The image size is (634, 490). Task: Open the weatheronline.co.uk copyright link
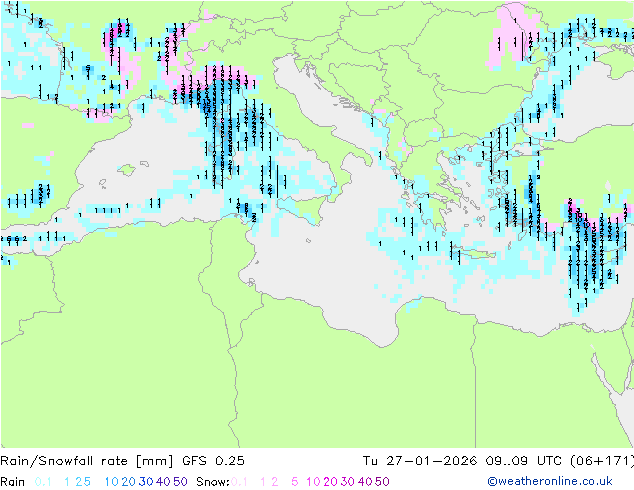[x=550, y=481]
